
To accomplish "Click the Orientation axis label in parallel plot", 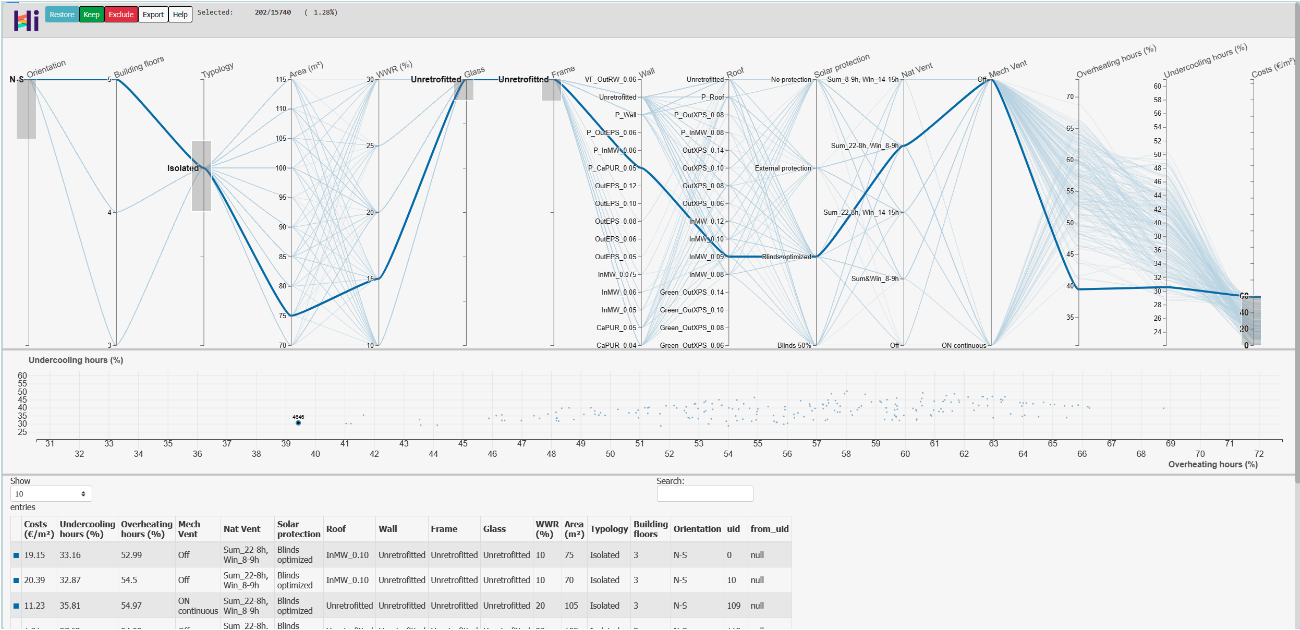I will 46,70.
